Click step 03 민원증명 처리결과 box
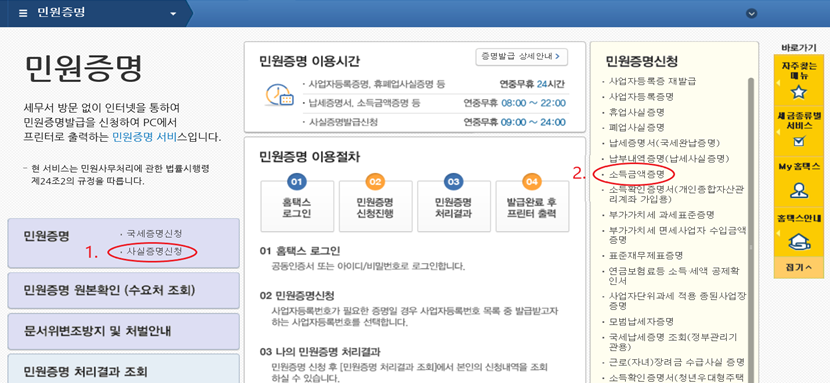830x384 pixels. coord(454,206)
